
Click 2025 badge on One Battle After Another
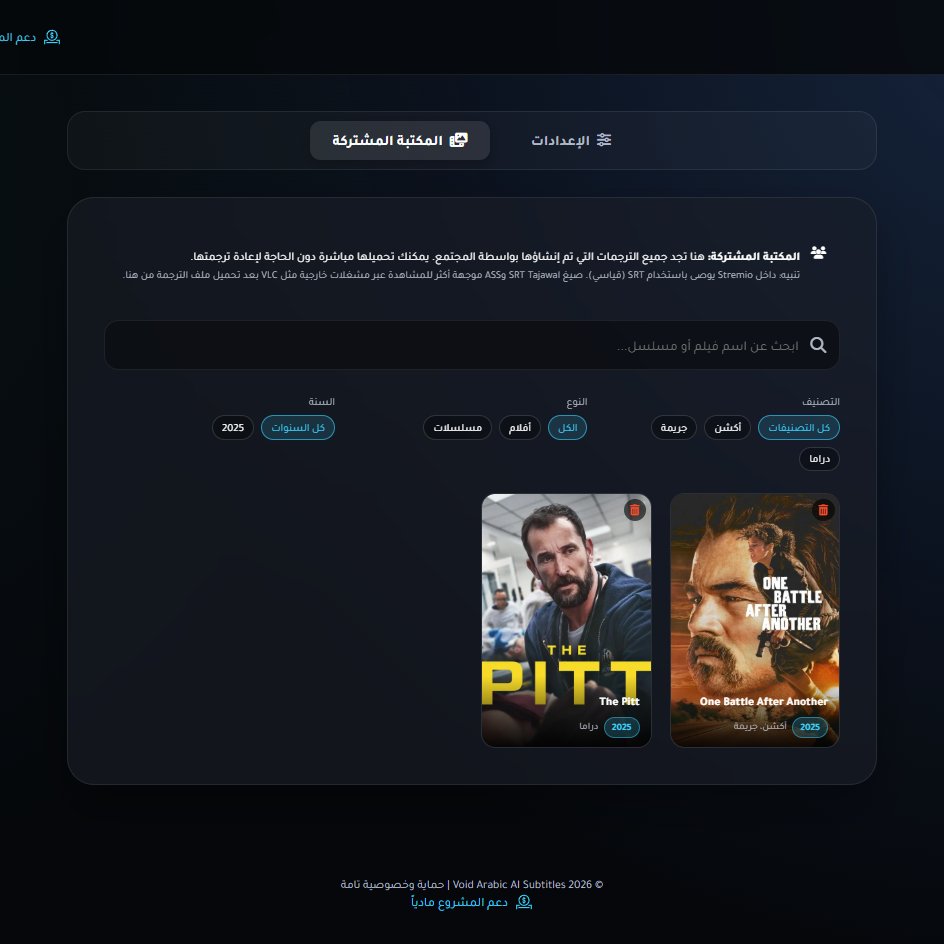810,727
